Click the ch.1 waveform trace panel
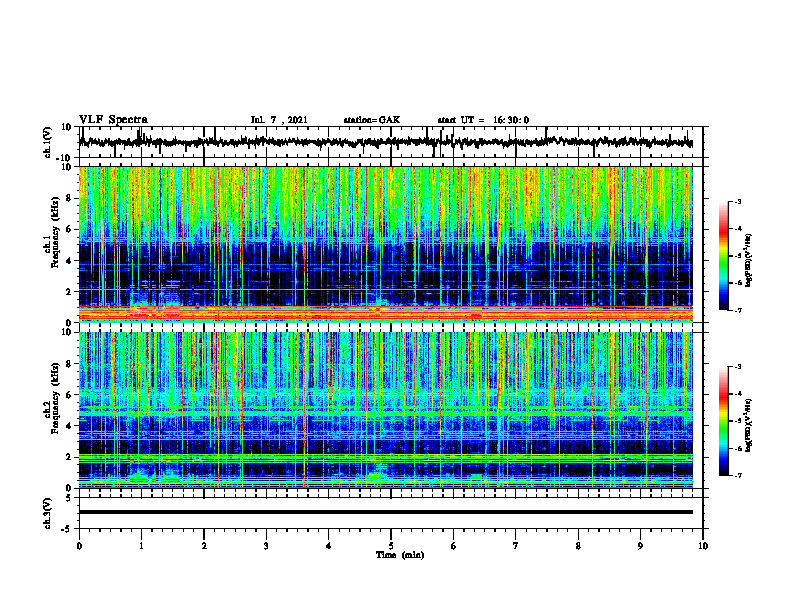The width and height of the screenshot is (792, 612). point(390,142)
